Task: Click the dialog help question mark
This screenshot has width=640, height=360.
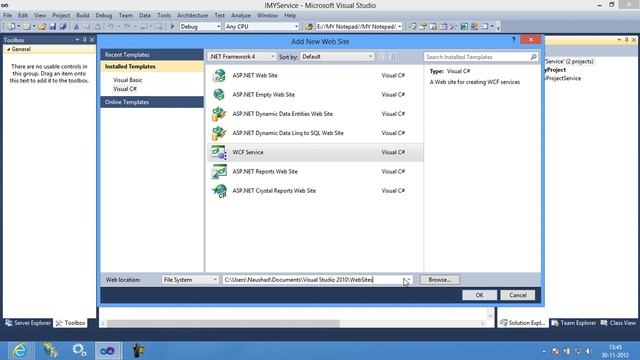Action: click(x=513, y=40)
